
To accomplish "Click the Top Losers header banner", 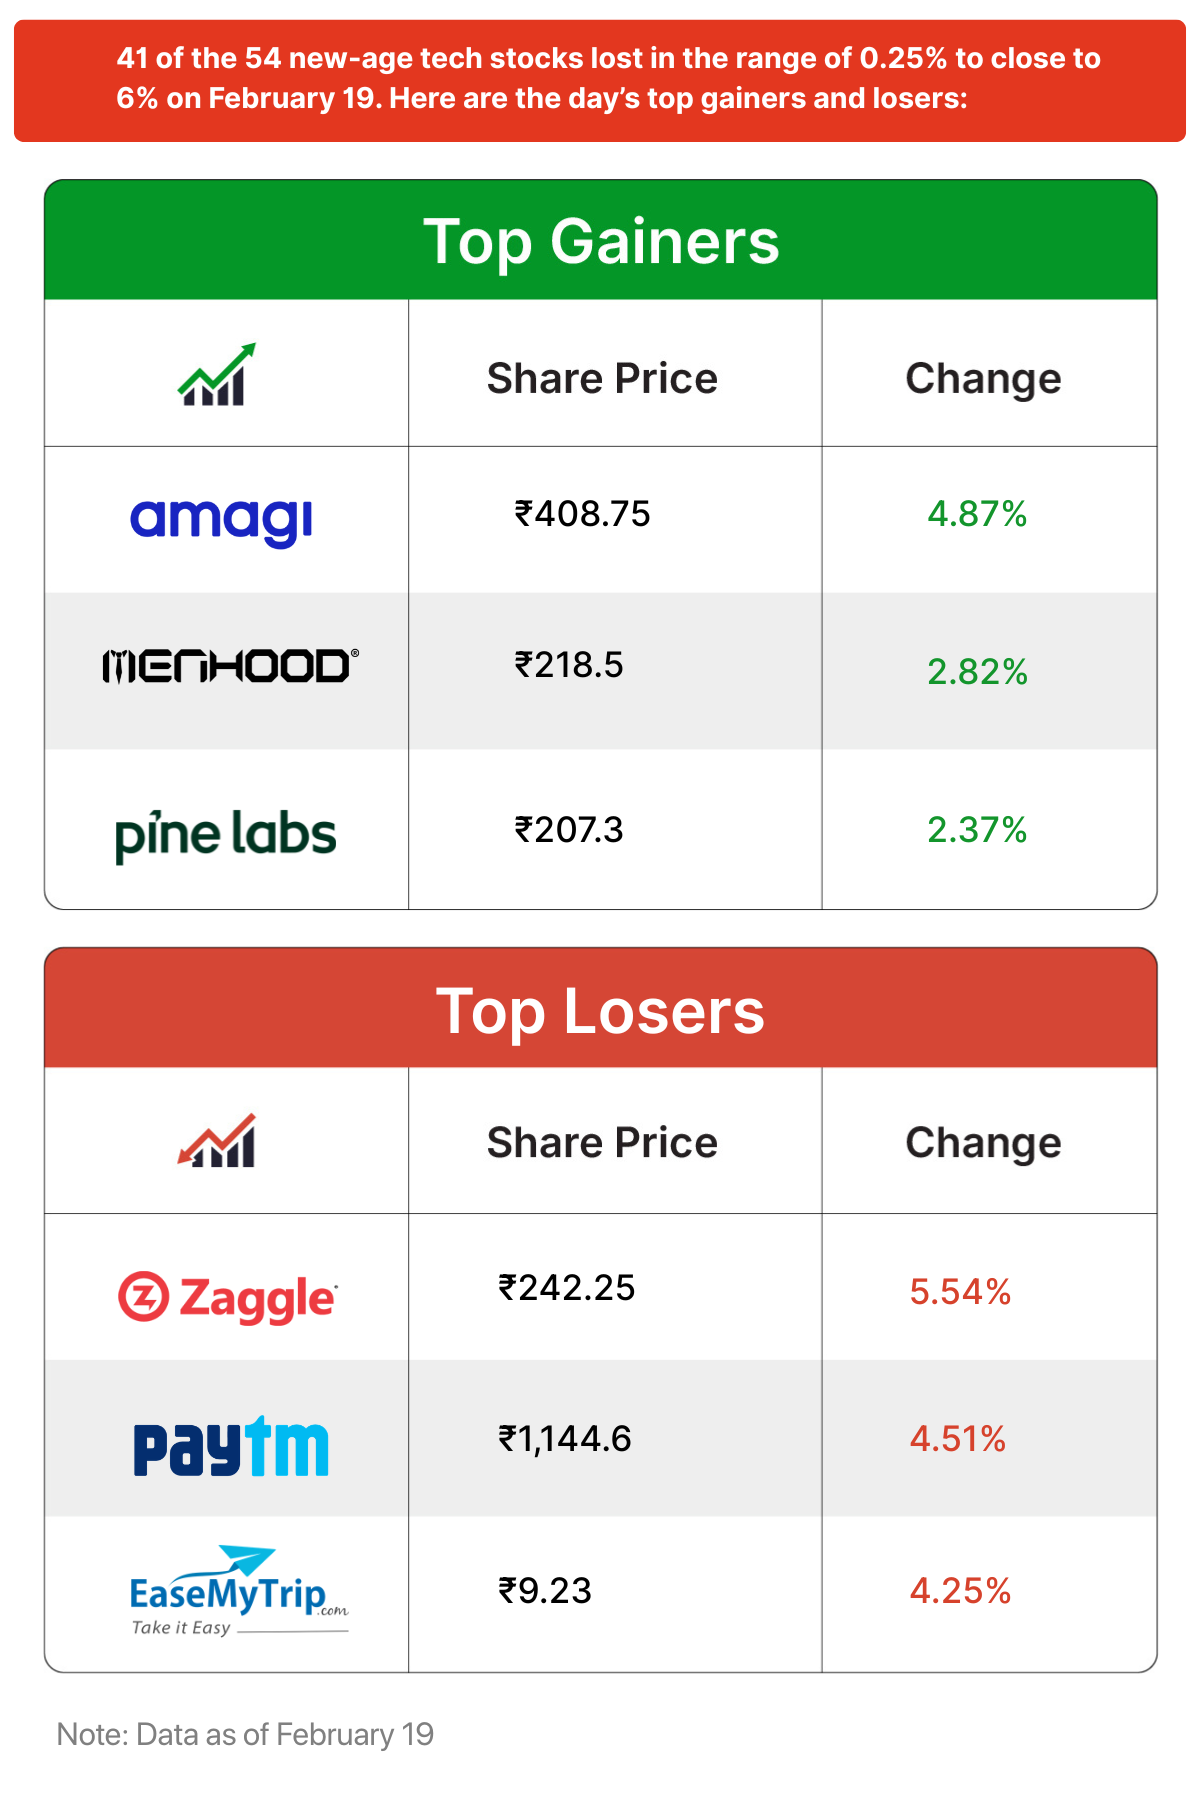I will click(x=600, y=1010).
